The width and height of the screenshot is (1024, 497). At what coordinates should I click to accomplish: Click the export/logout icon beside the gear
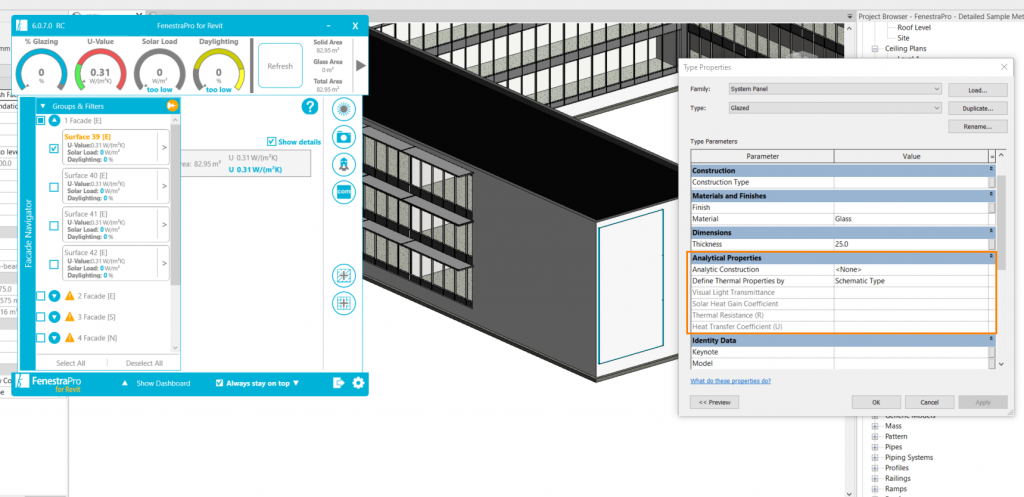point(338,383)
